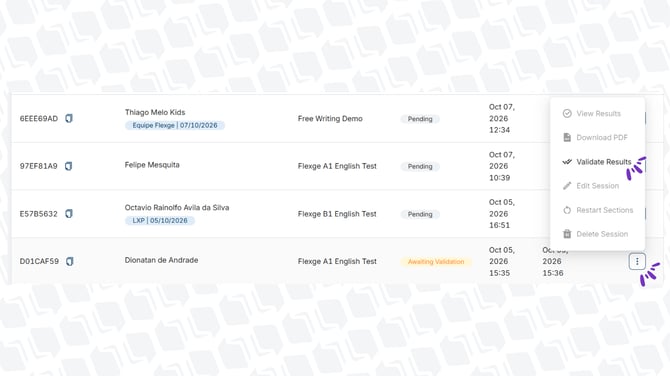Click Flexge A1 English Test for Felipe Mesquita
This screenshot has height=376, width=670.
337,166
